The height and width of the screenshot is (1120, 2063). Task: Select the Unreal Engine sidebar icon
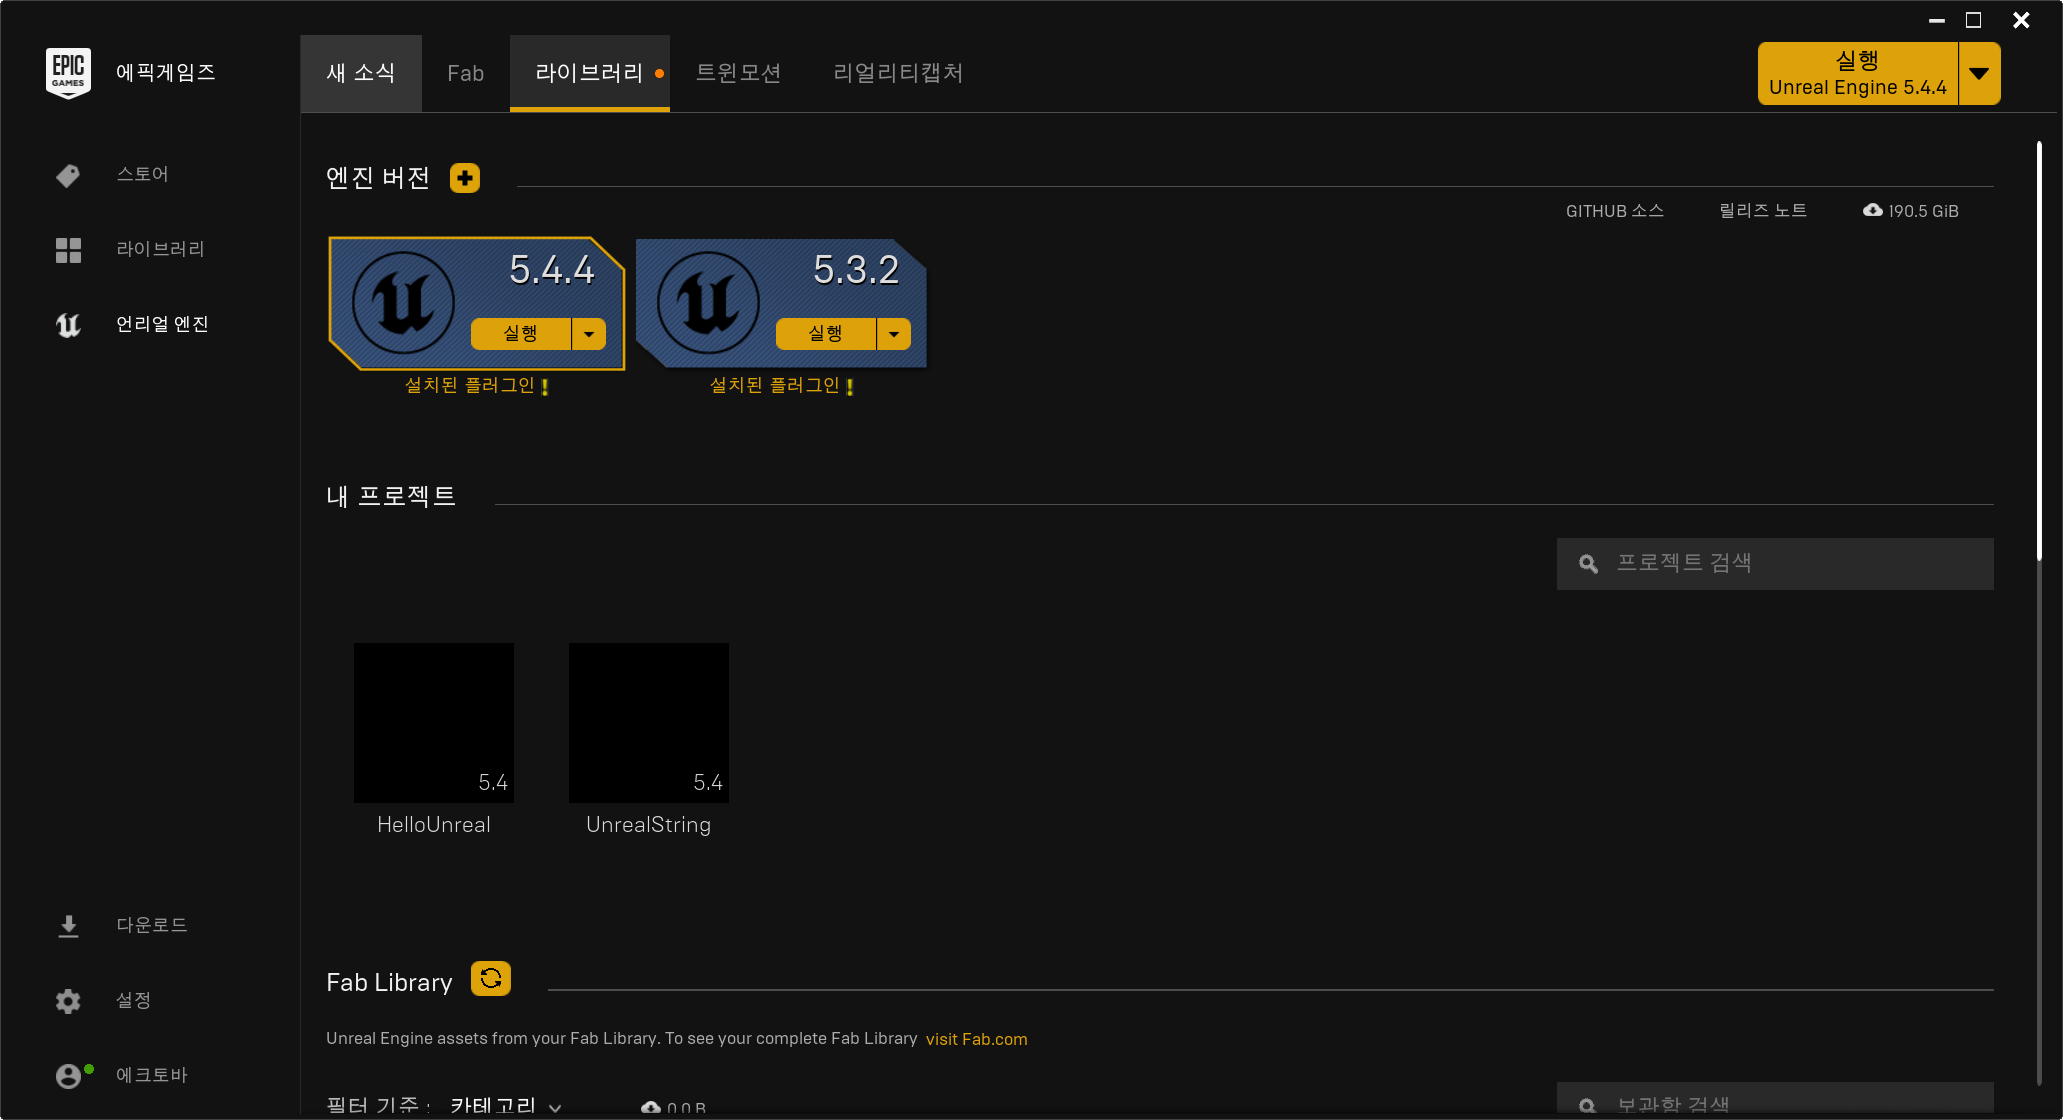tap(68, 325)
